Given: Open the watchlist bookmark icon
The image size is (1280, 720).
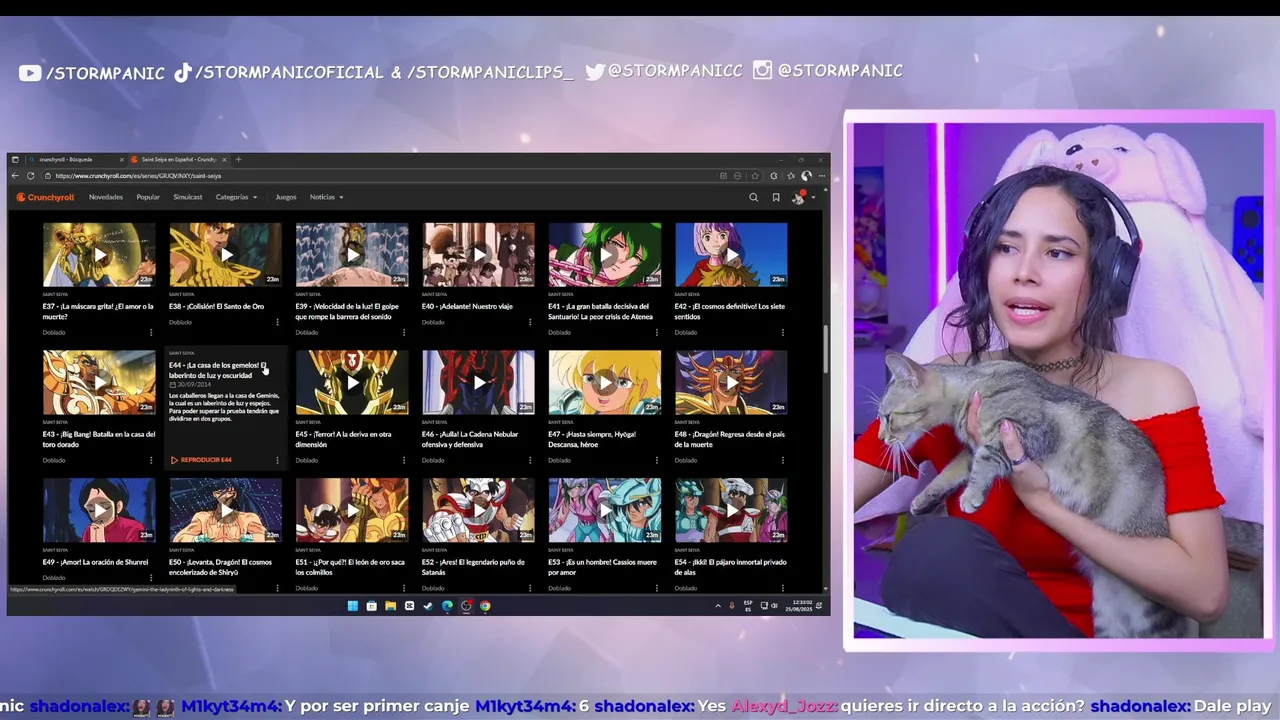Looking at the screenshot, I should pos(776,197).
